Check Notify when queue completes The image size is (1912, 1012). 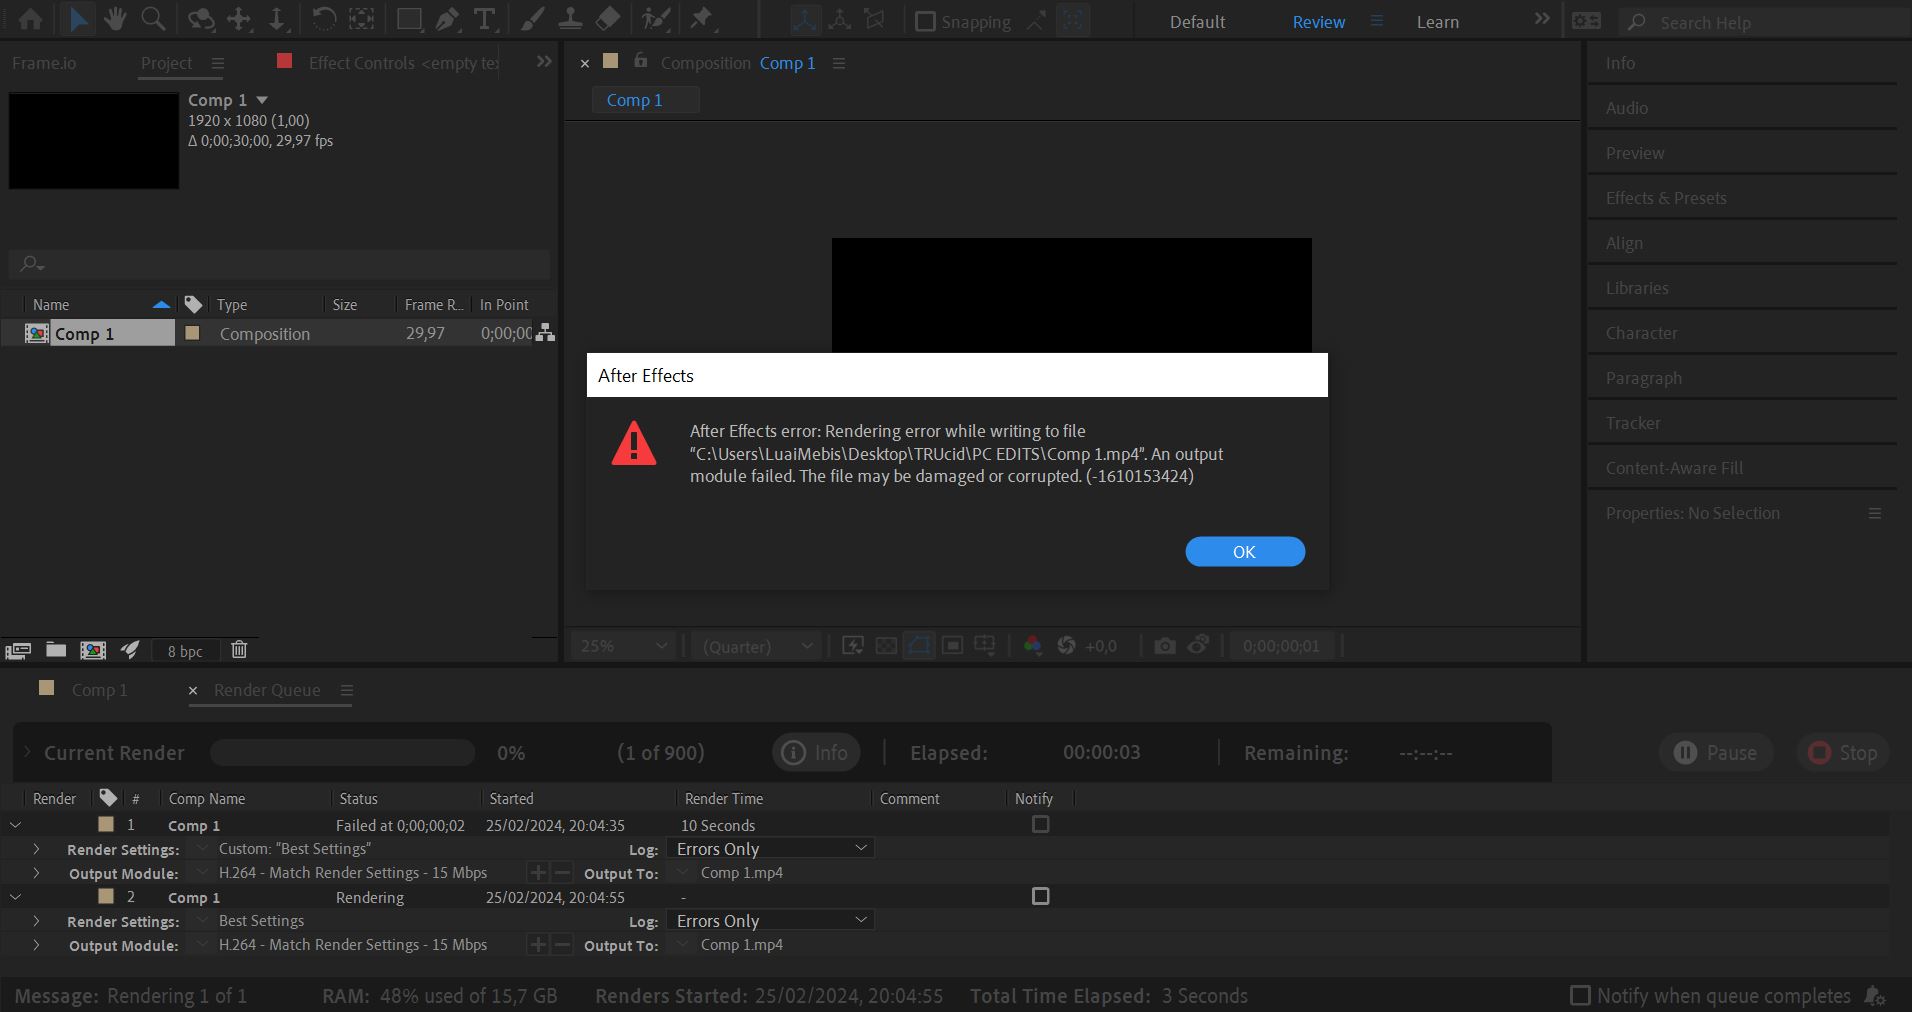1580,995
